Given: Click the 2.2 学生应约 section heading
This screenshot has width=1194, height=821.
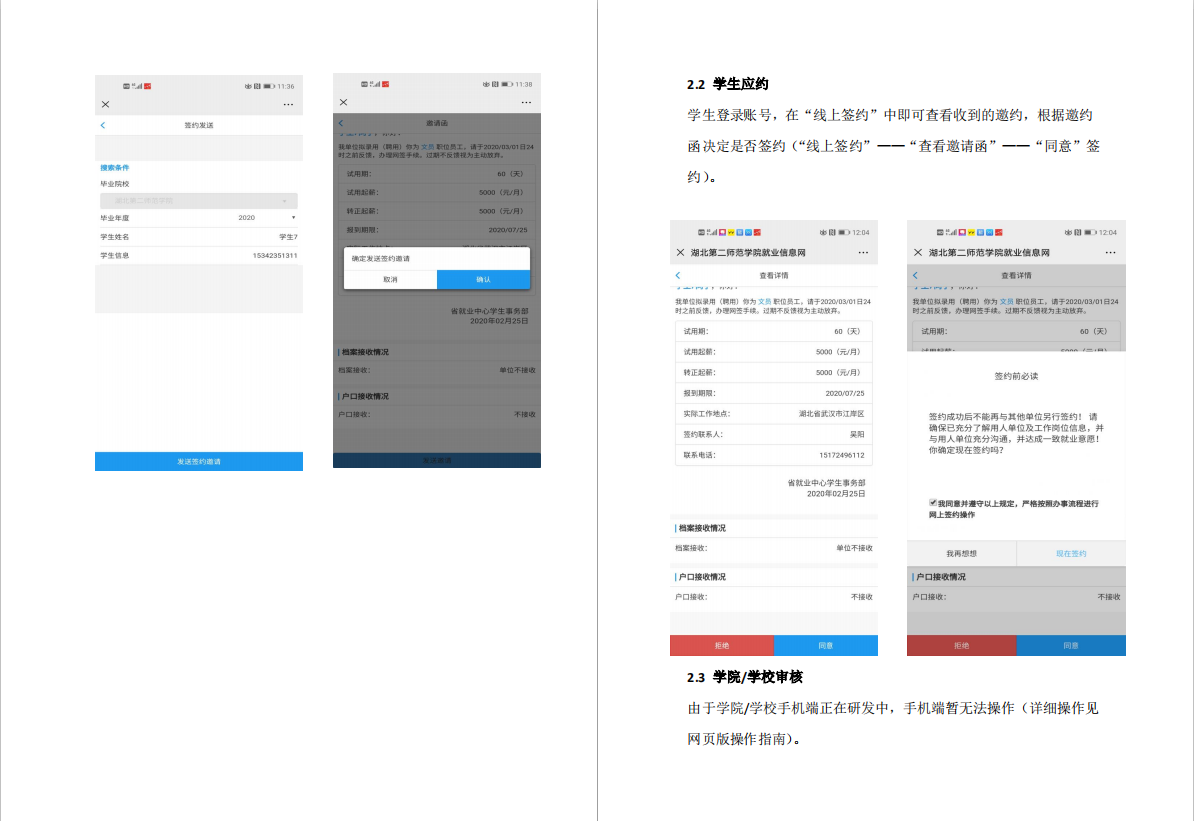Looking at the screenshot, I should tap(728, 84).
